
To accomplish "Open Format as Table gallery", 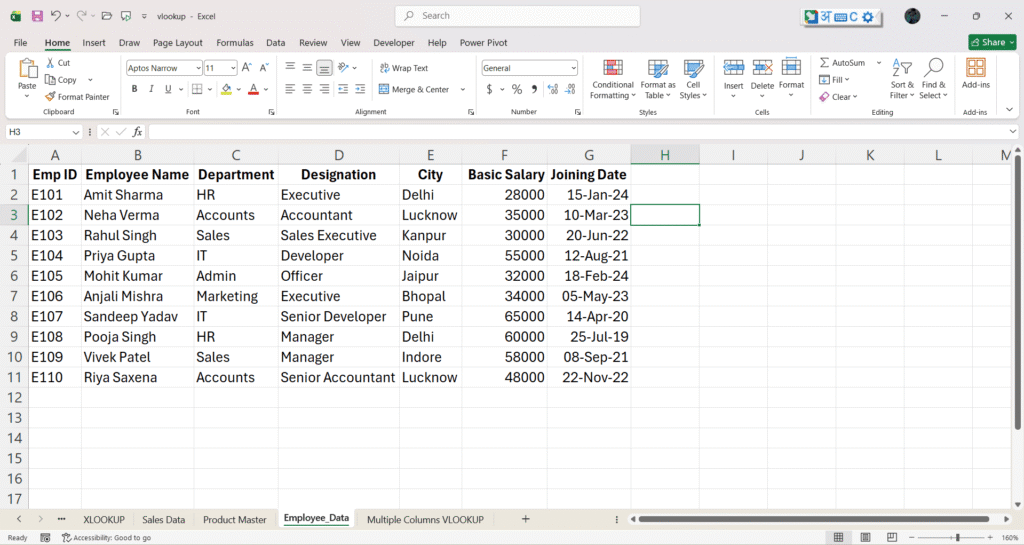I will coord(658,79).
